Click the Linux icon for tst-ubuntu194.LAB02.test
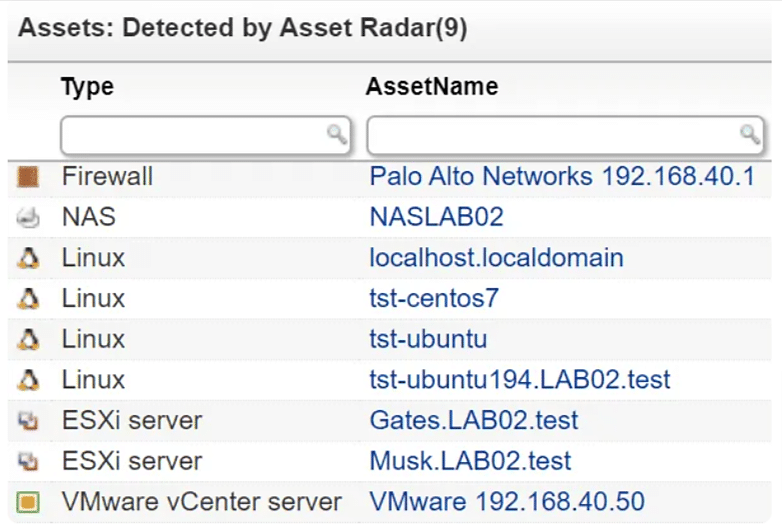The image size is (782, 528). [x=28, y=380]
